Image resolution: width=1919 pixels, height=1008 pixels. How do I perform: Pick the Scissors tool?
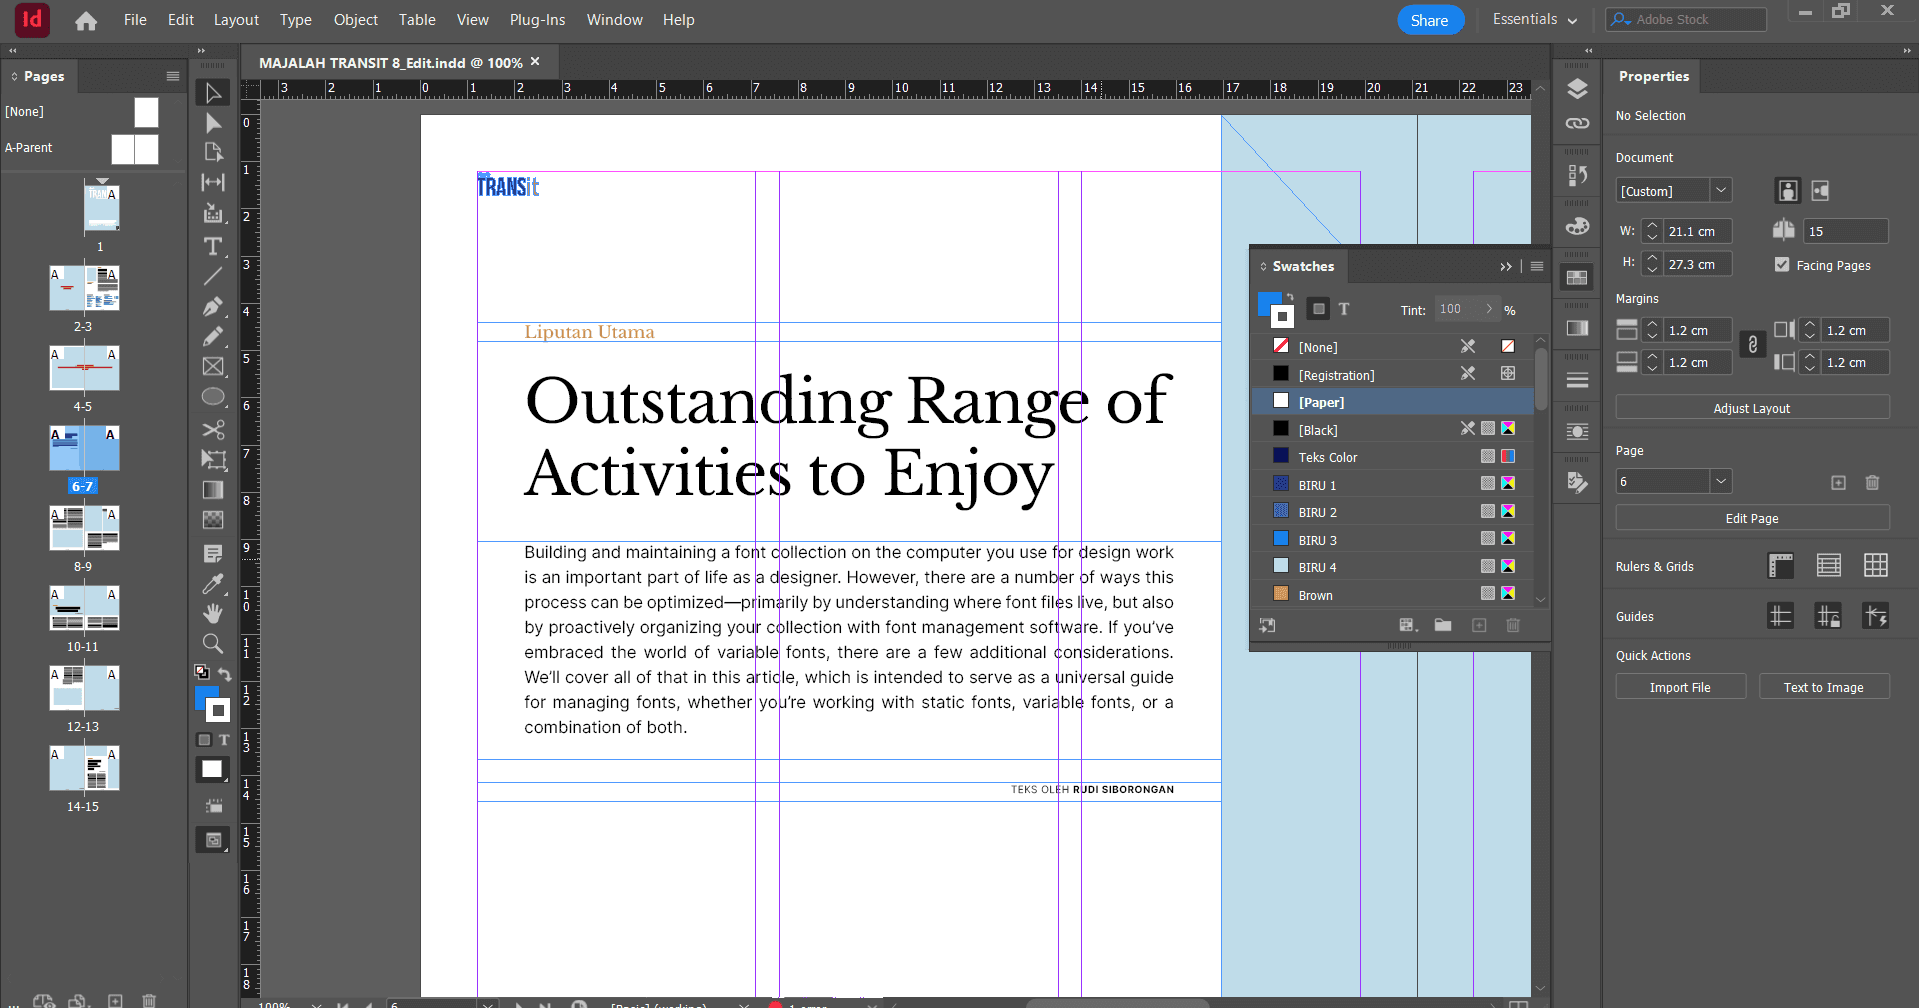click(213, 429)
